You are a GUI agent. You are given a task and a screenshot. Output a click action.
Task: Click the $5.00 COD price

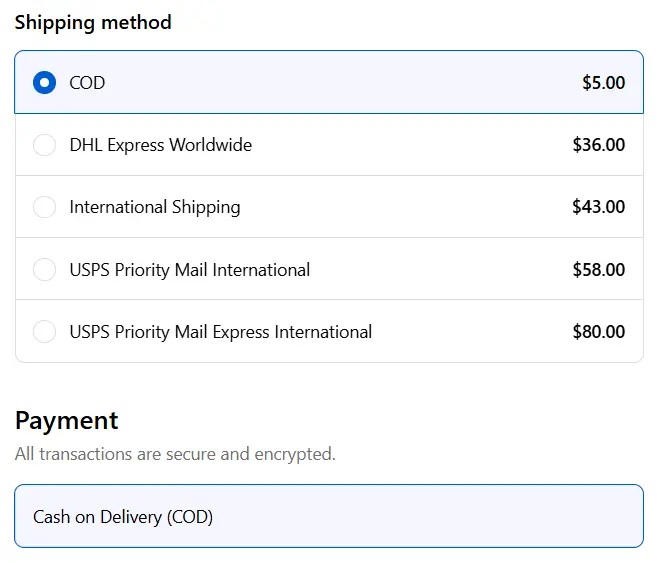point(603,83)
